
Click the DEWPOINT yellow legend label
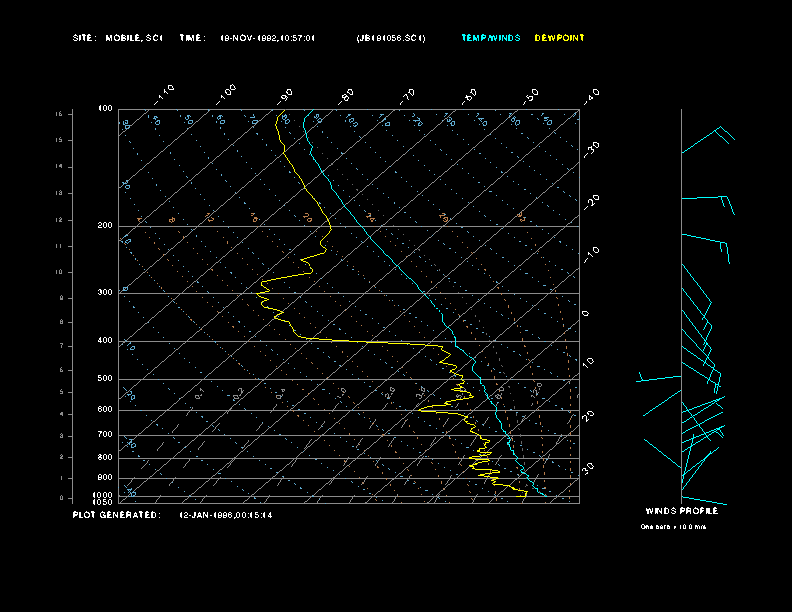(559, 38)
